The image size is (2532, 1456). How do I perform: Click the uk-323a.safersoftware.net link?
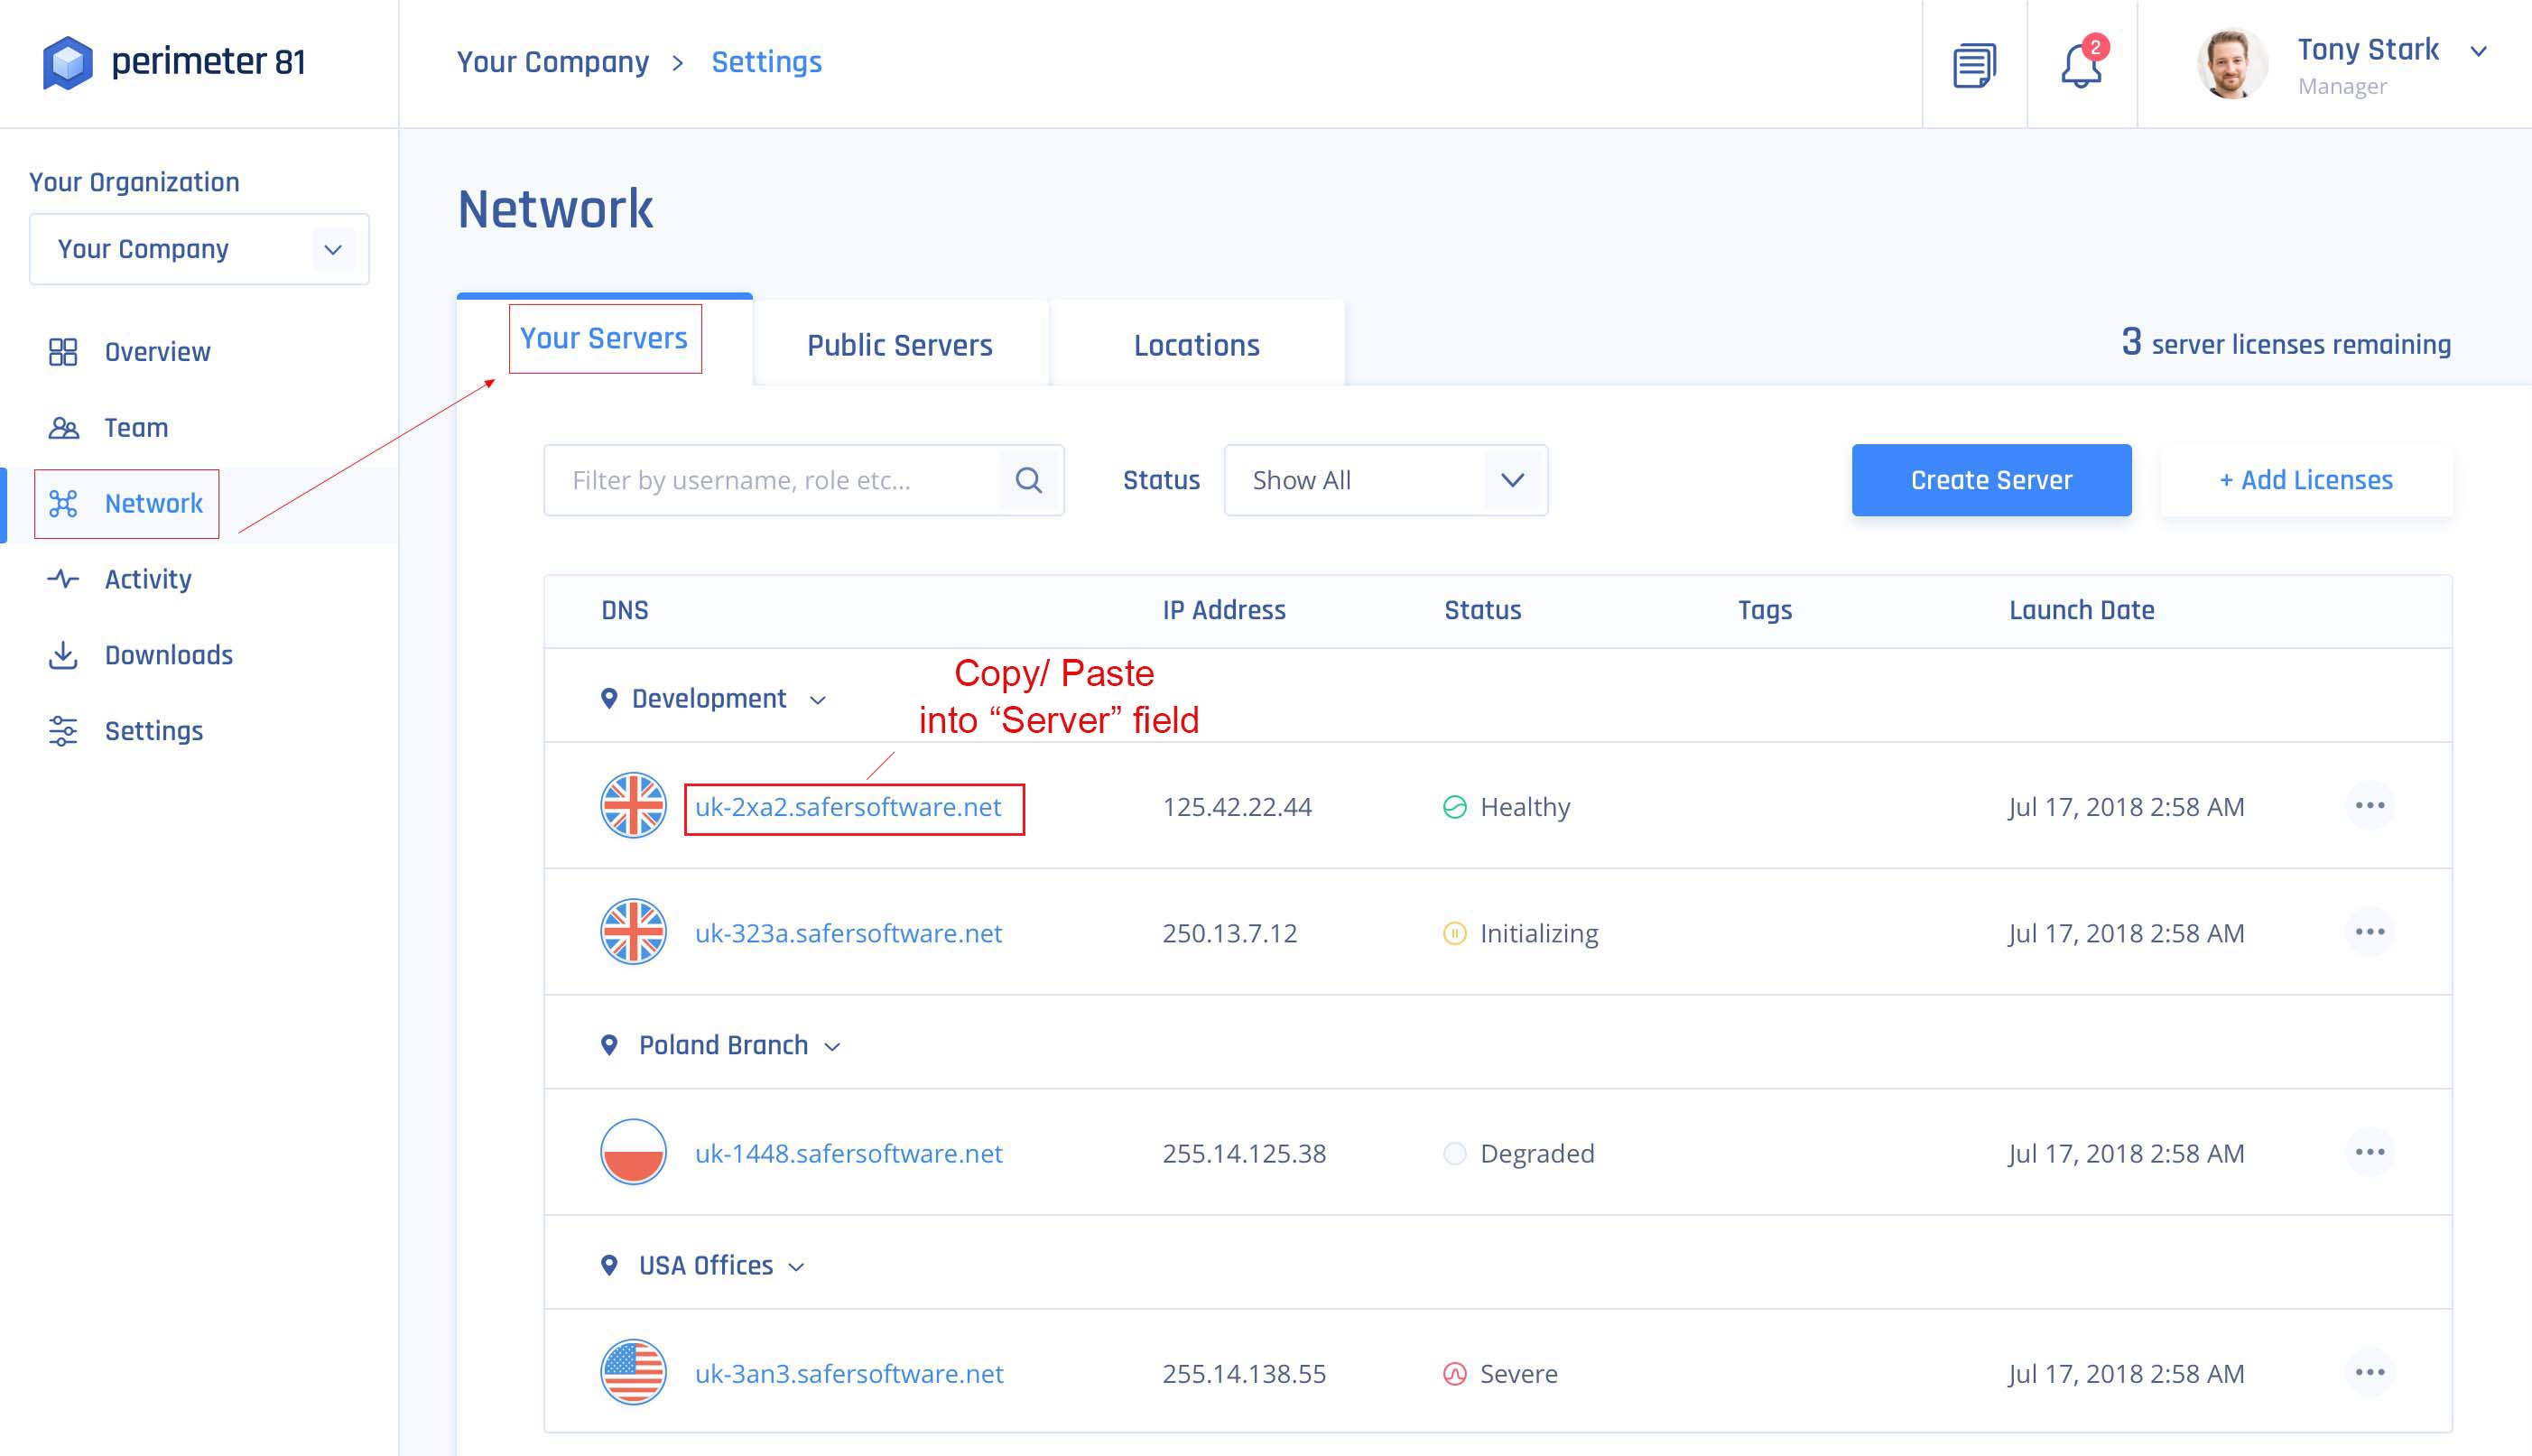(x=848, y=933)
